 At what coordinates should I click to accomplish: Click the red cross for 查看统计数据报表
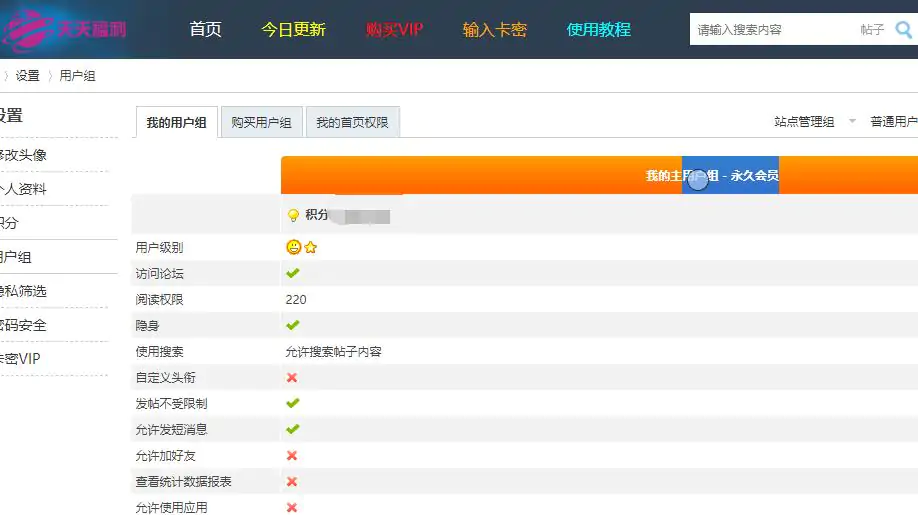click(x=292, y=481)
